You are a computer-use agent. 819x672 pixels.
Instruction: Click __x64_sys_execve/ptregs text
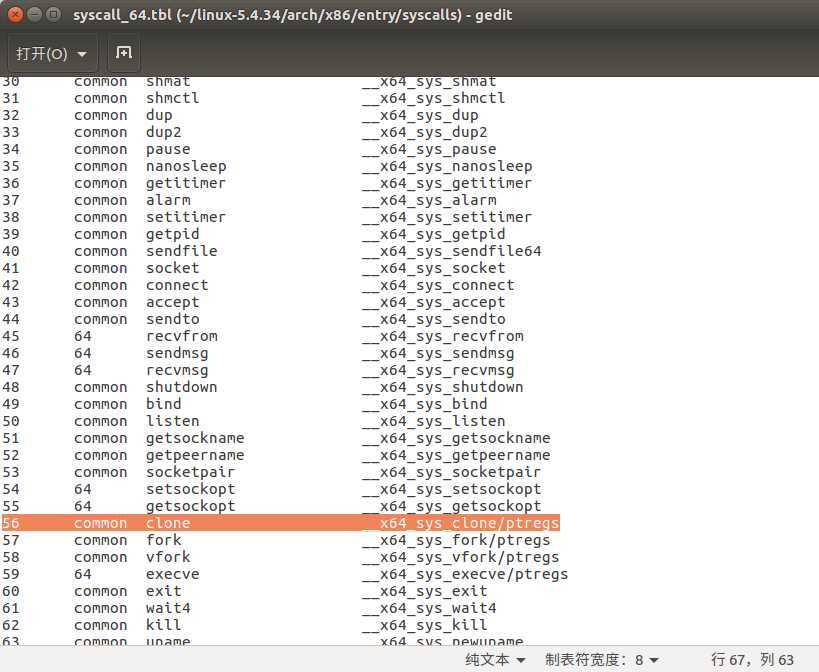coord(465,574)
